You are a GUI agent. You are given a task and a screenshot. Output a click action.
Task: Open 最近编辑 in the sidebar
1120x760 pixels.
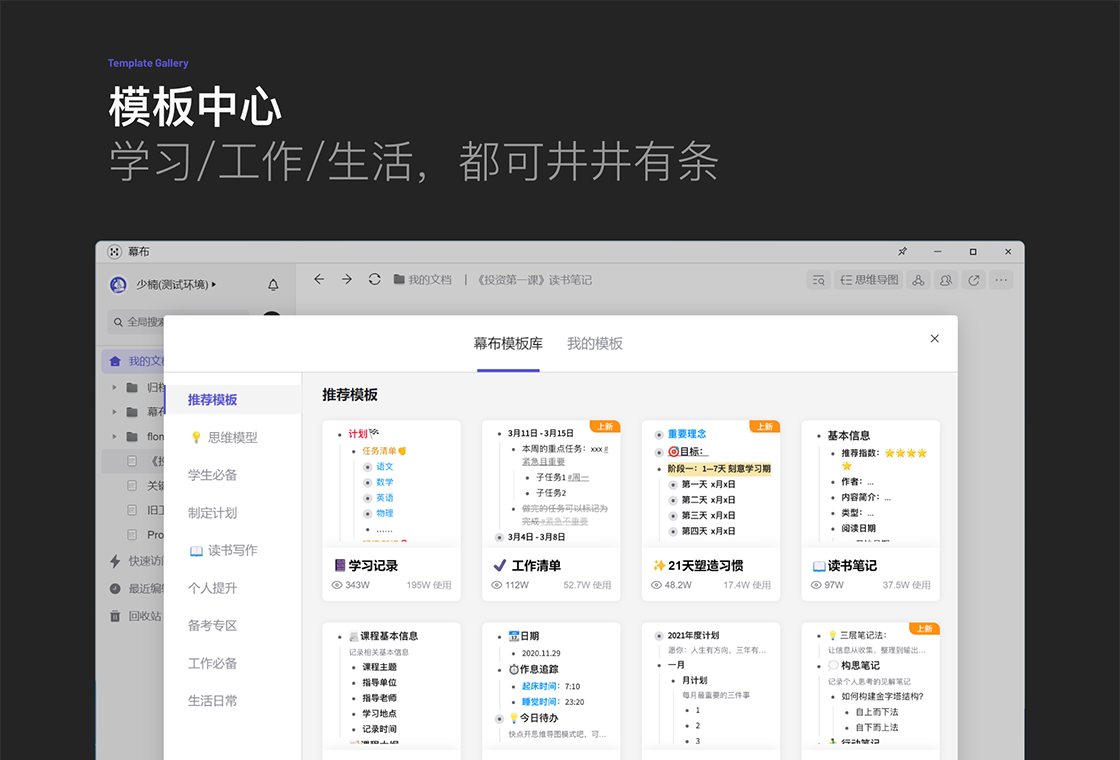coord(136,589)
